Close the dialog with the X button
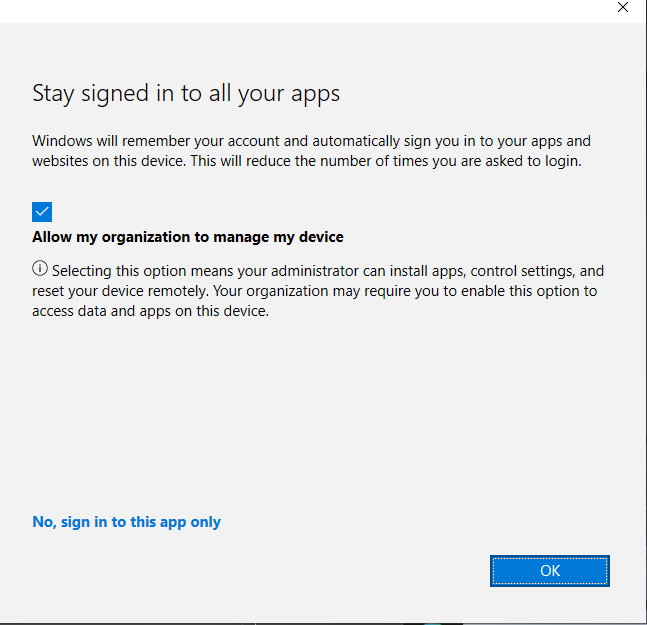647x625 pixels. [x=623, y=7]
